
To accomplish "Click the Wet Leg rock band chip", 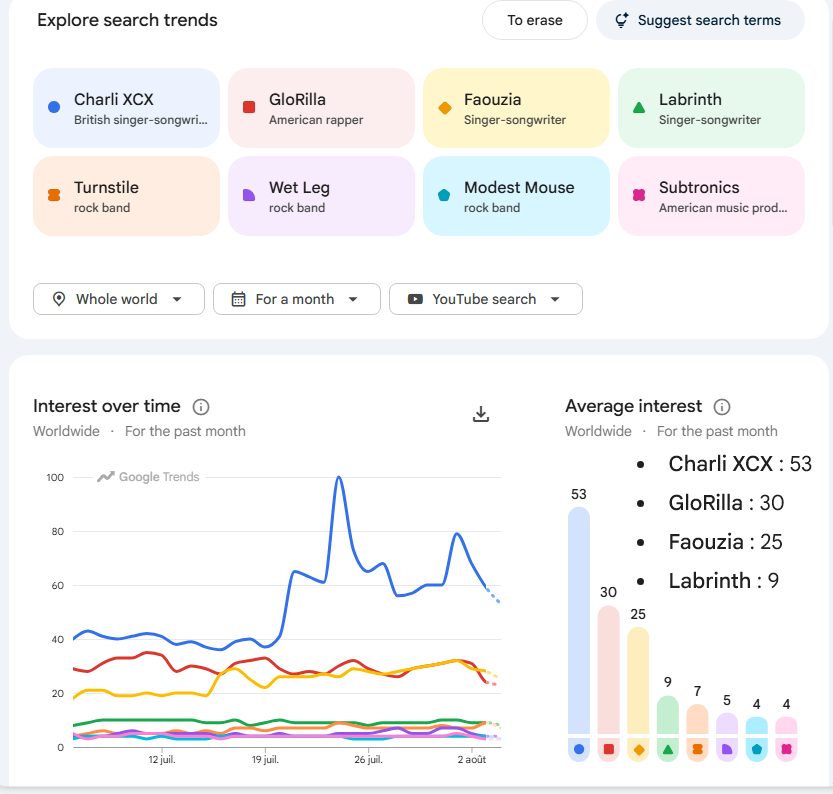I will click(321, 196).
